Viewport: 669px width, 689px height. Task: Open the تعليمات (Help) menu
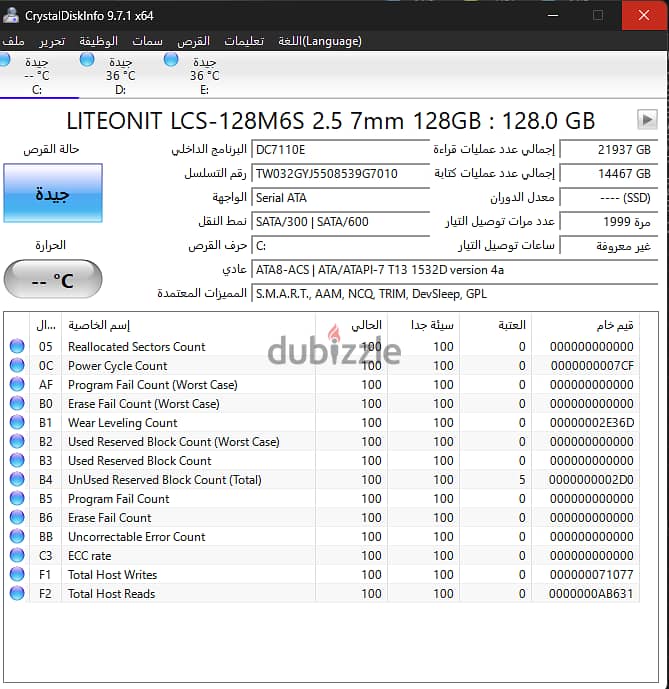pyautogui.click(x=244, y=41)
